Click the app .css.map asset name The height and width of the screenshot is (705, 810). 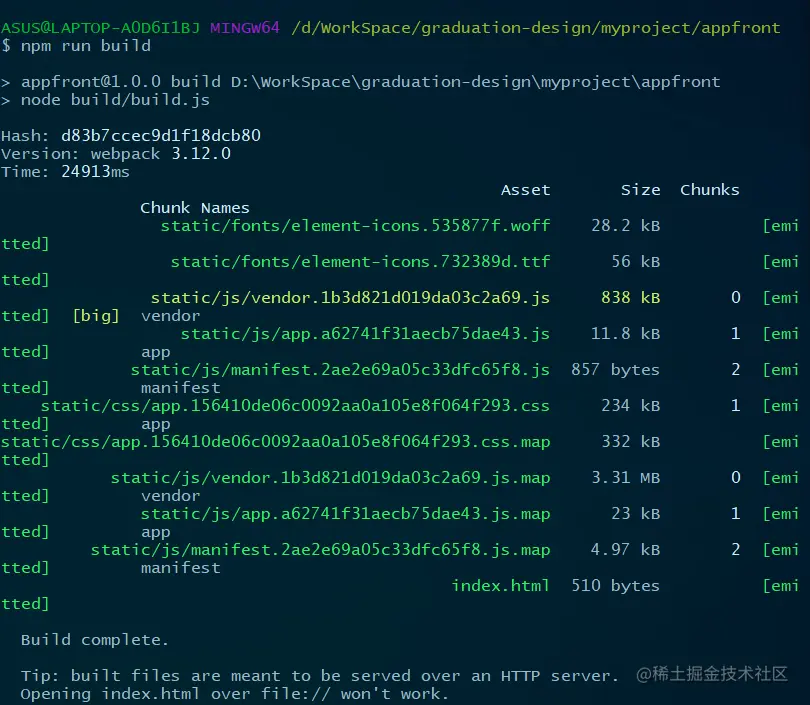[x=275, y=442]
